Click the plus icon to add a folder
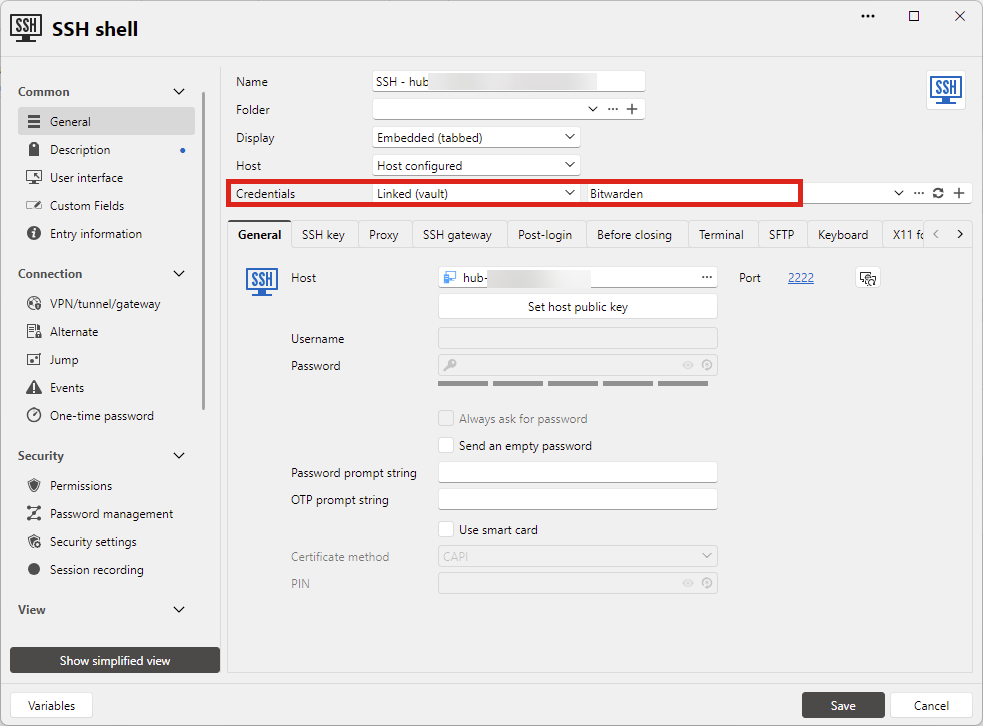This screenshot has width=983, height=726. 632,109
